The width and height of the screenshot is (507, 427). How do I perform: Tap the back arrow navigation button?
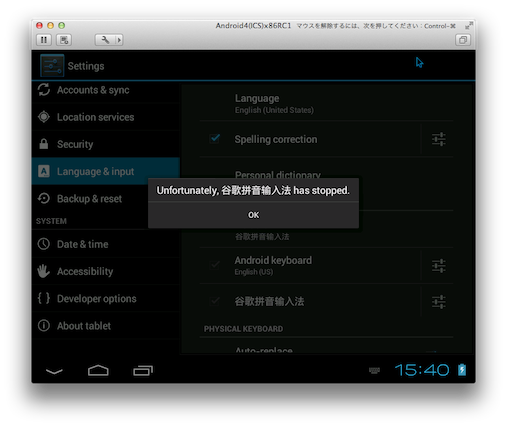click(54, 371)
